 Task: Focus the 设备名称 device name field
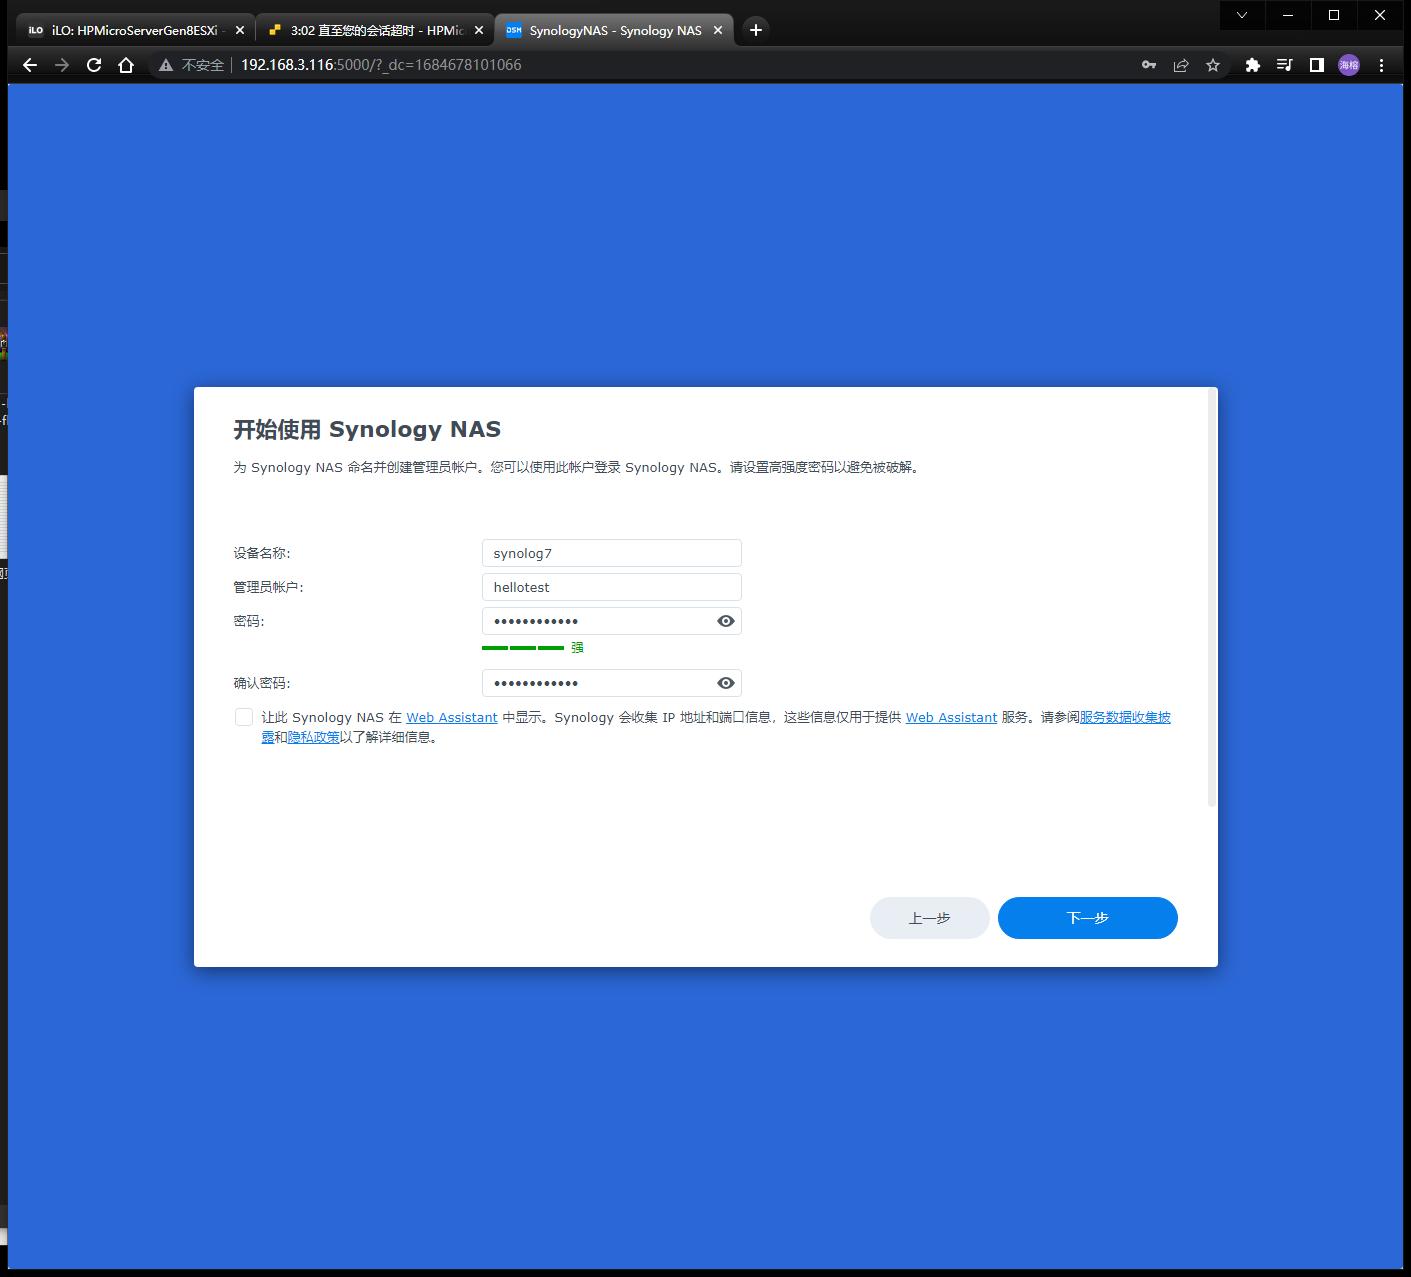tap(612, 553)
